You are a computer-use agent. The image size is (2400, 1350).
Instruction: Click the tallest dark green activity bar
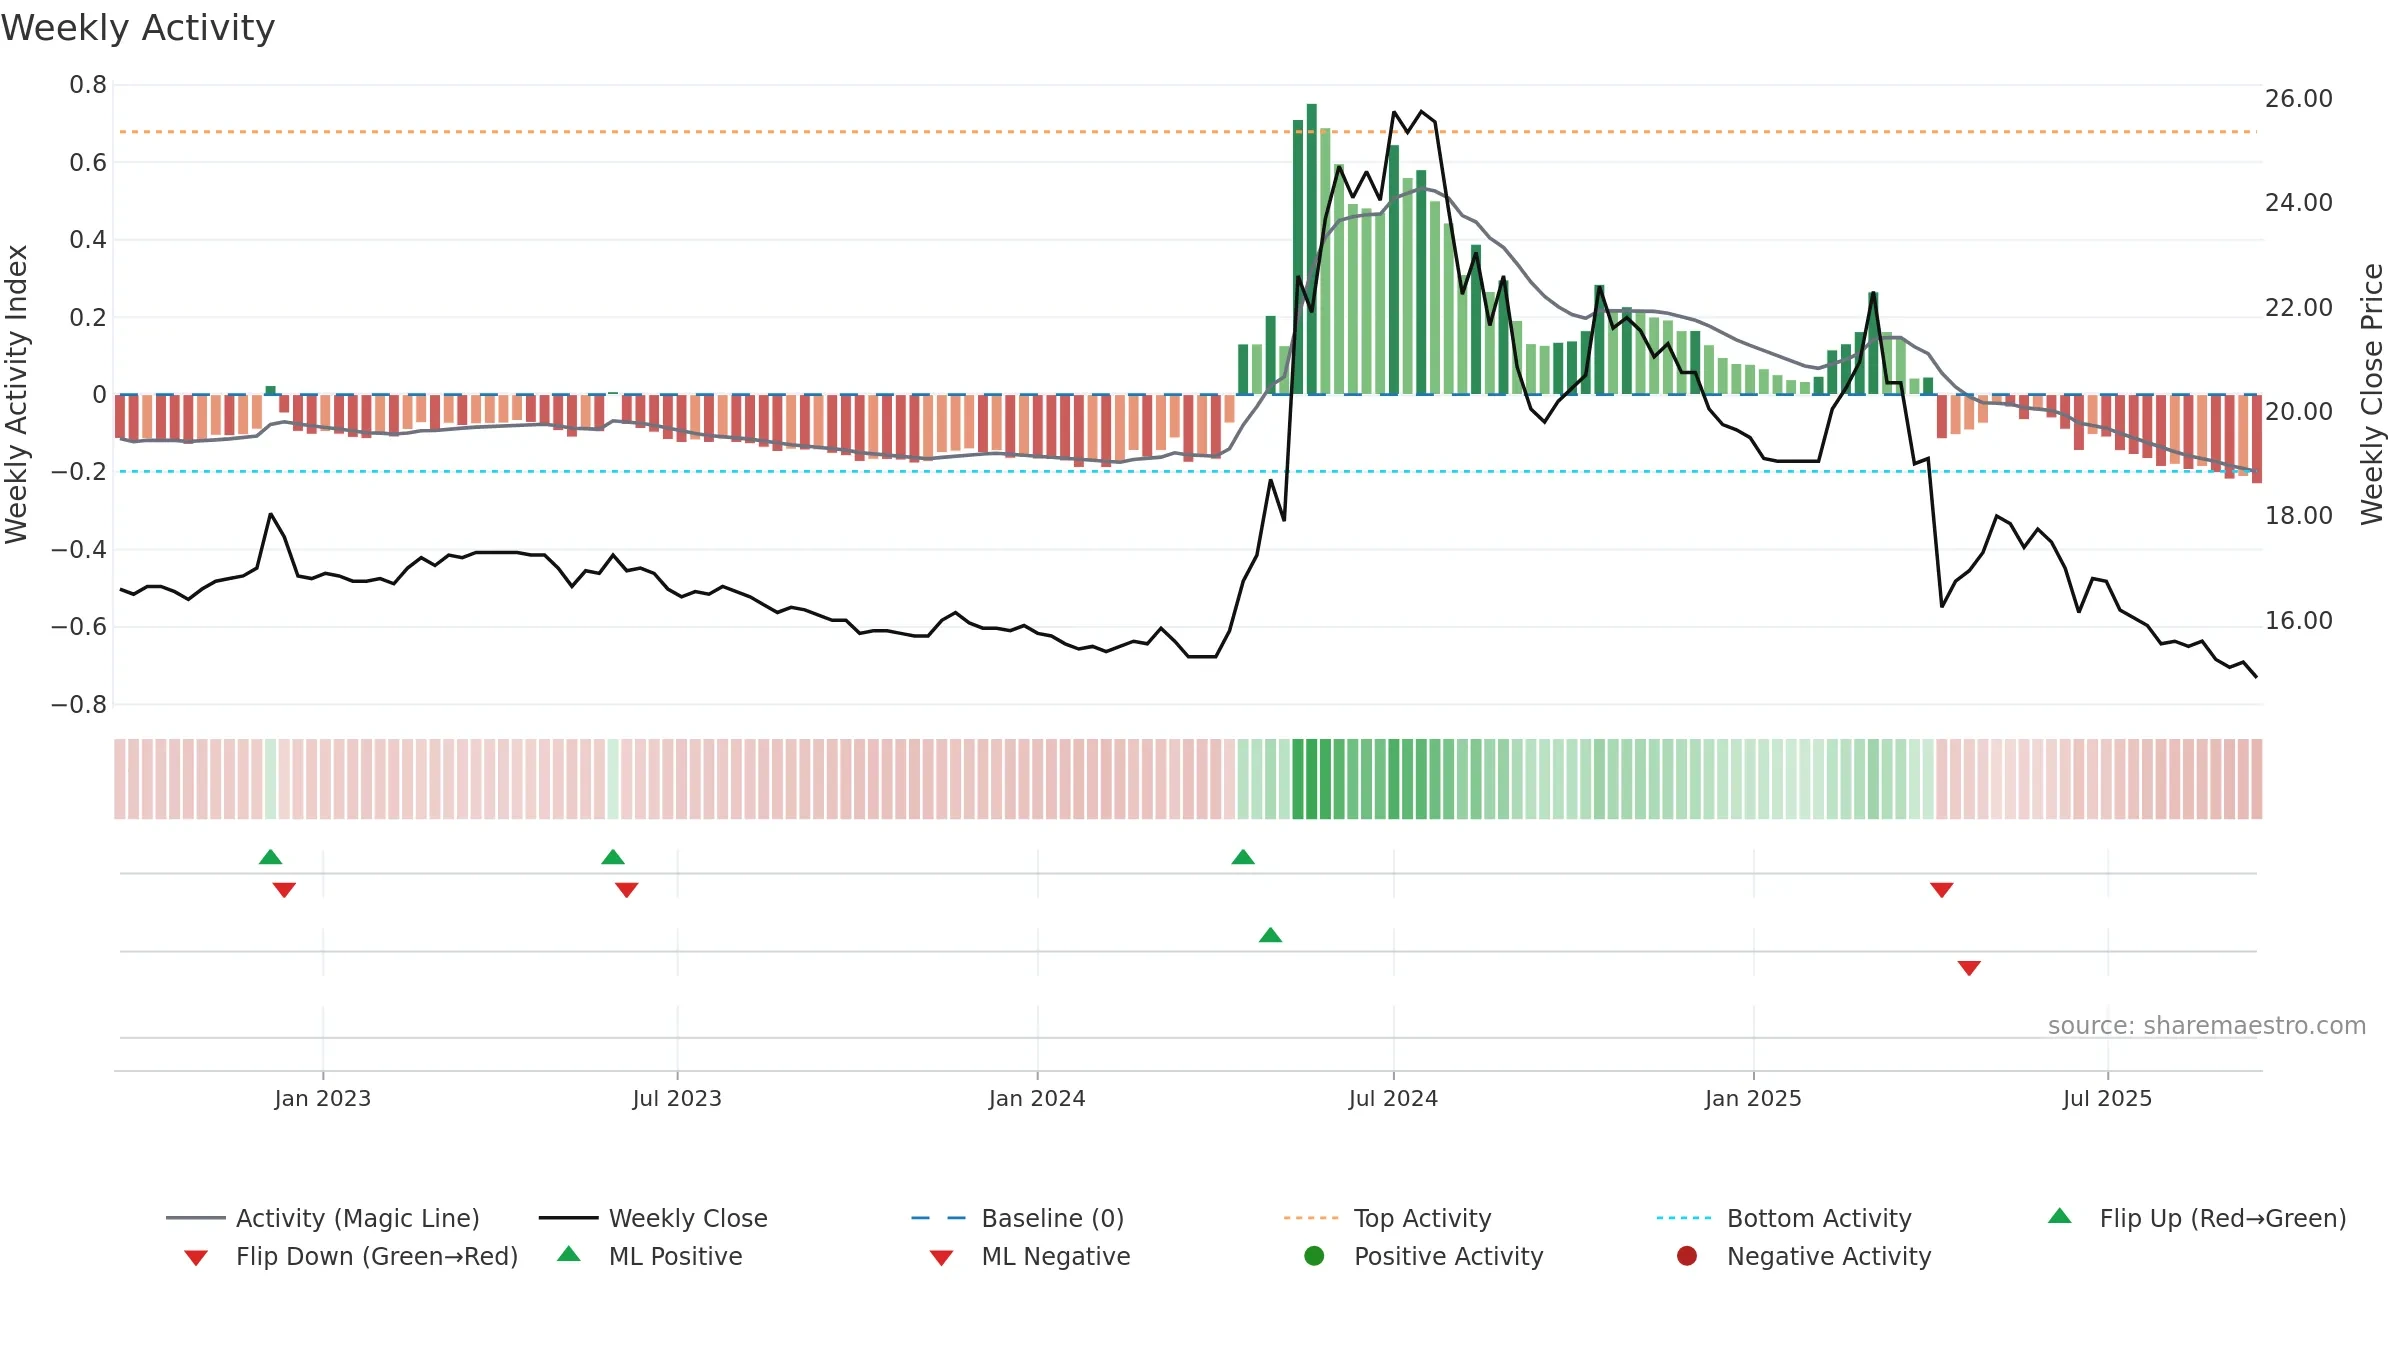[1311, 249]
